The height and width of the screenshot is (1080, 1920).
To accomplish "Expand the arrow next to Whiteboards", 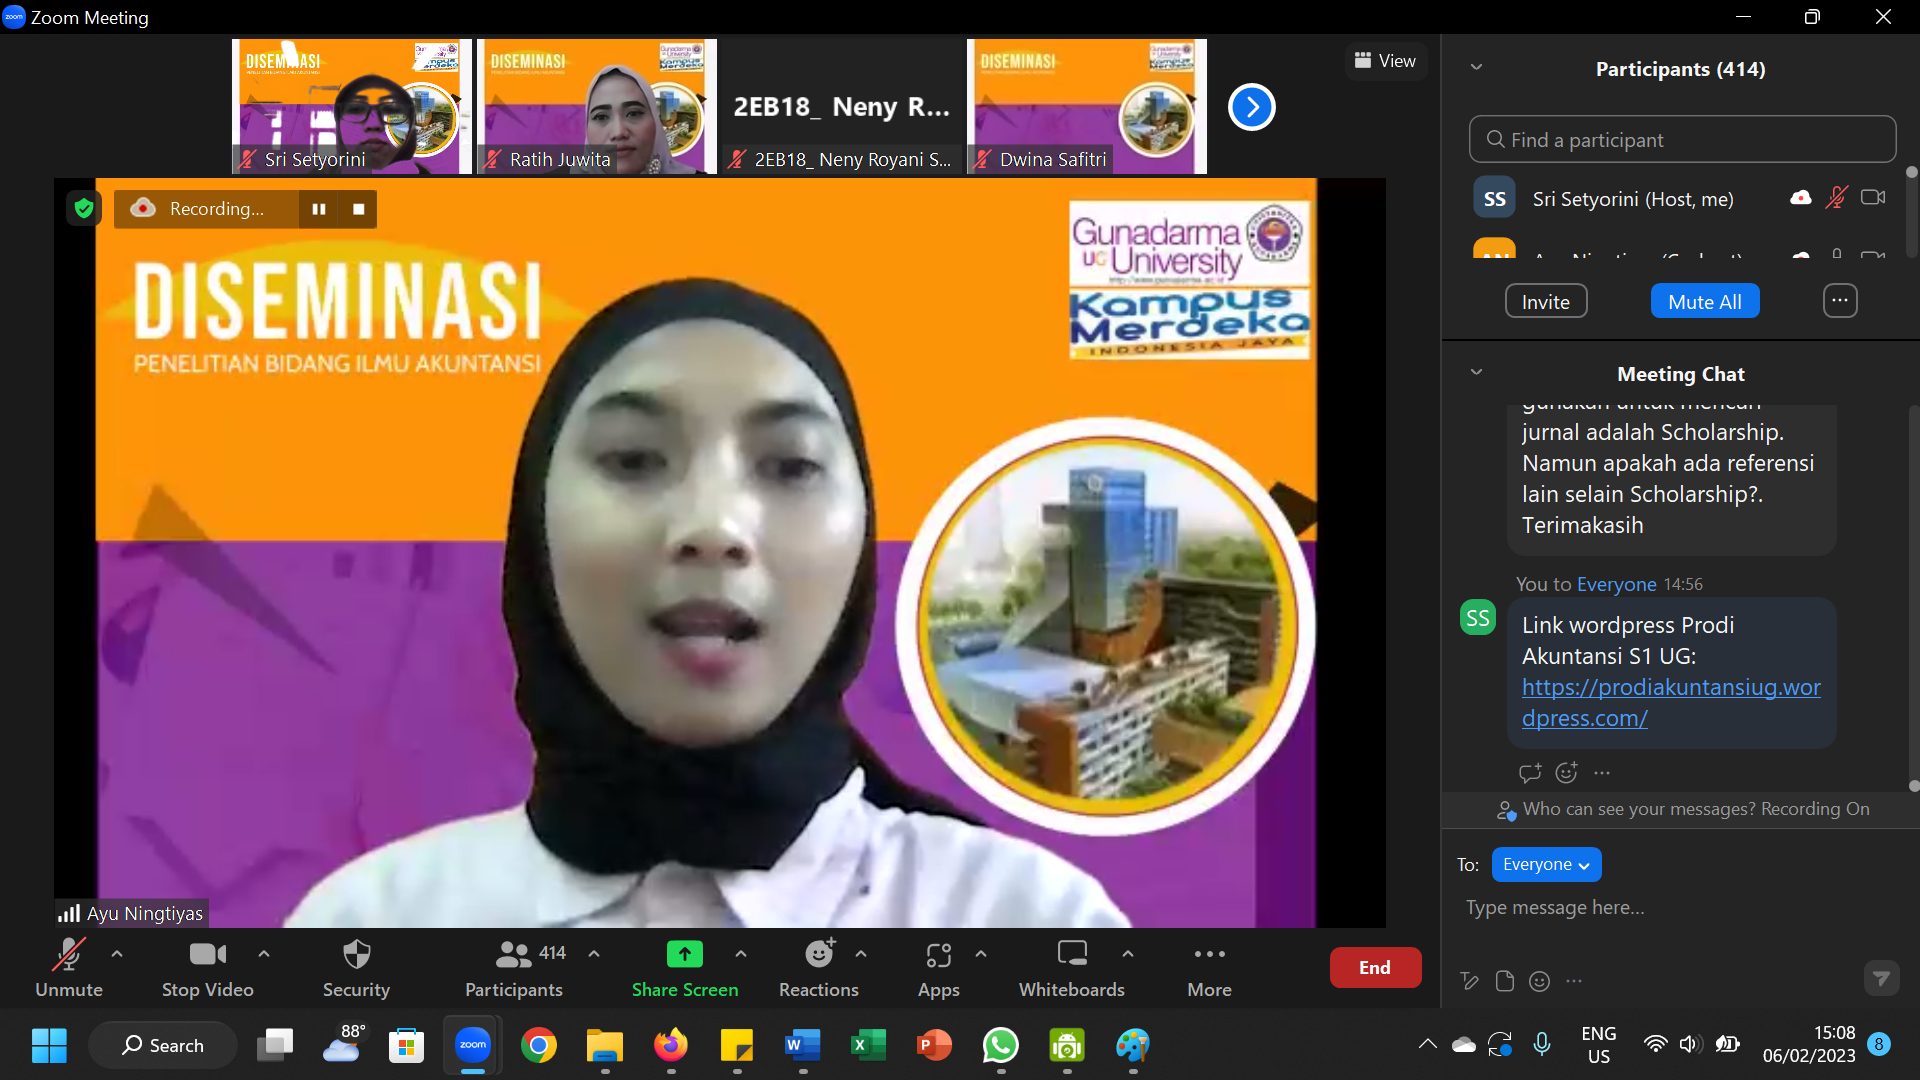I will 1128,954.
